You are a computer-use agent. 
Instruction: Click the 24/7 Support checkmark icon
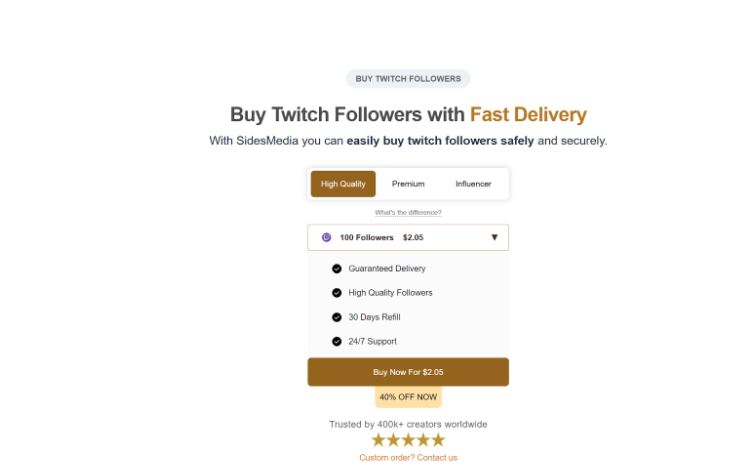[337, 341]
